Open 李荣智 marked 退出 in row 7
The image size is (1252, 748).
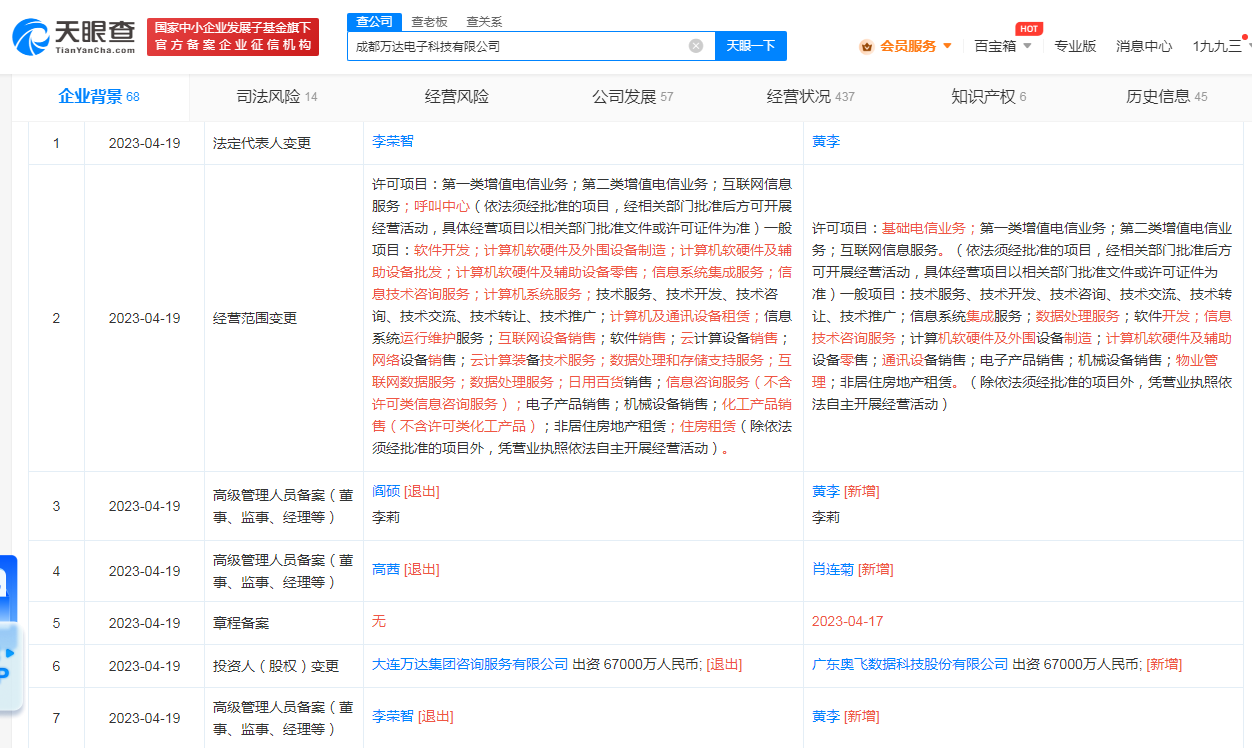[392, 716]
